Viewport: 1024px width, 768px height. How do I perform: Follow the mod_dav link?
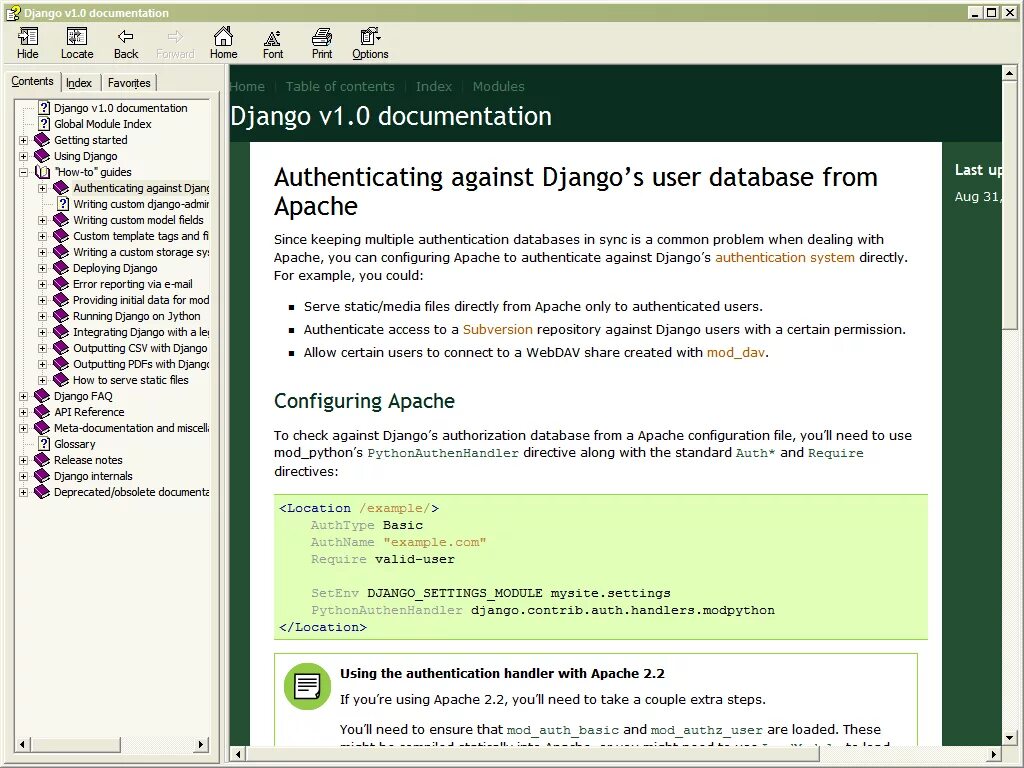[x=735, y=353]
